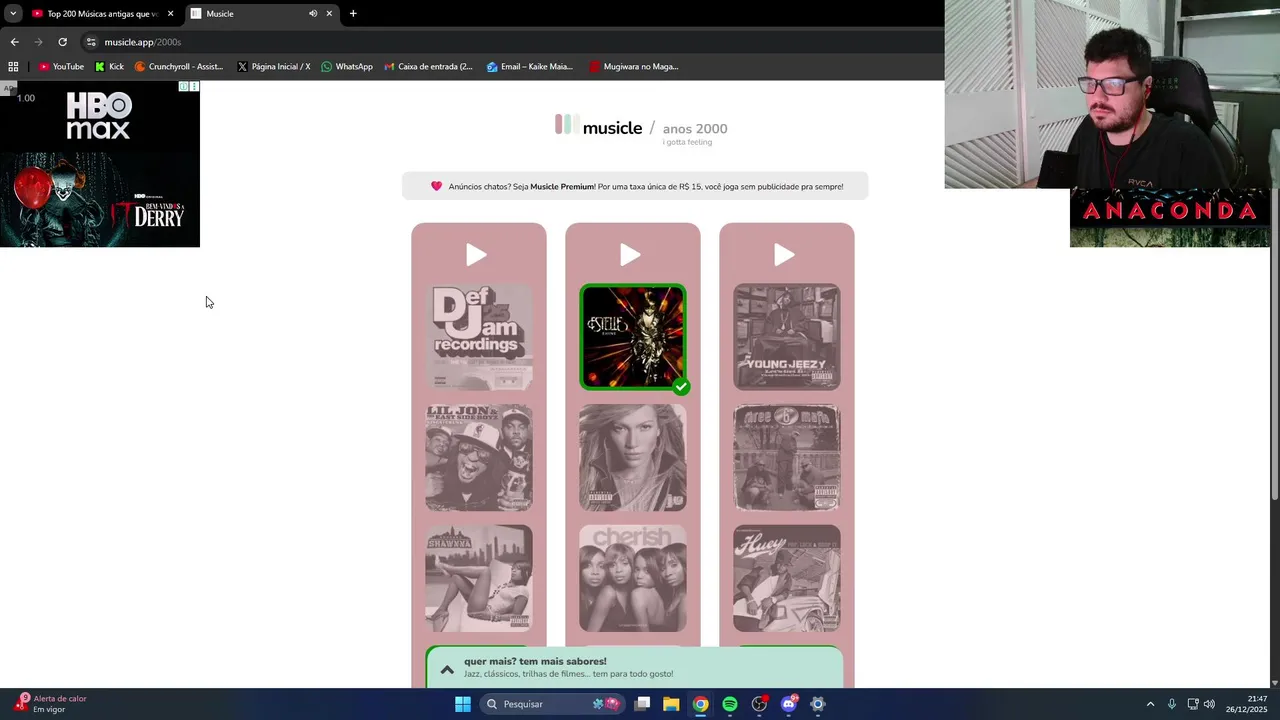
Task: Open File Explorer from the taskbar
Action: pos(672,704)
